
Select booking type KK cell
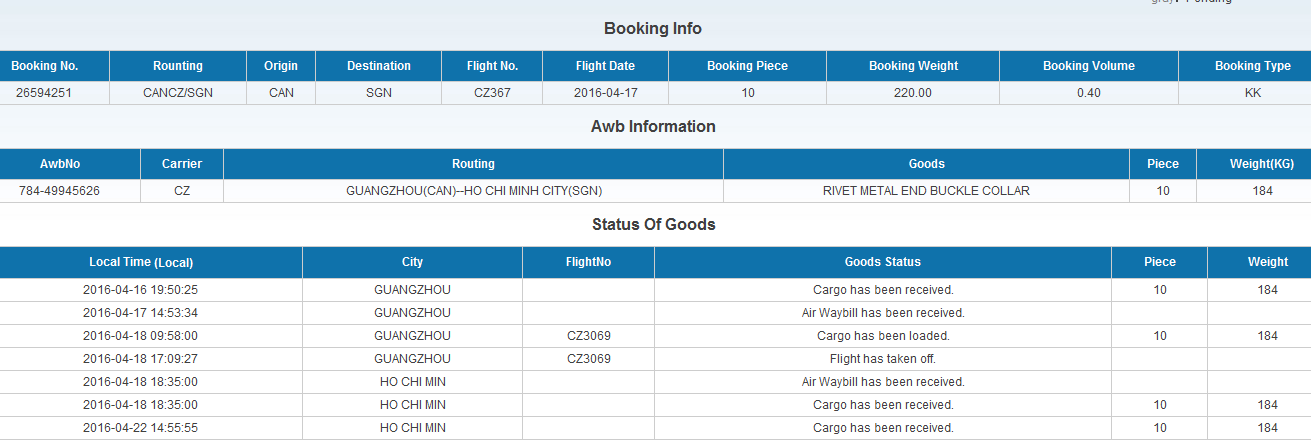[1252, 92]
